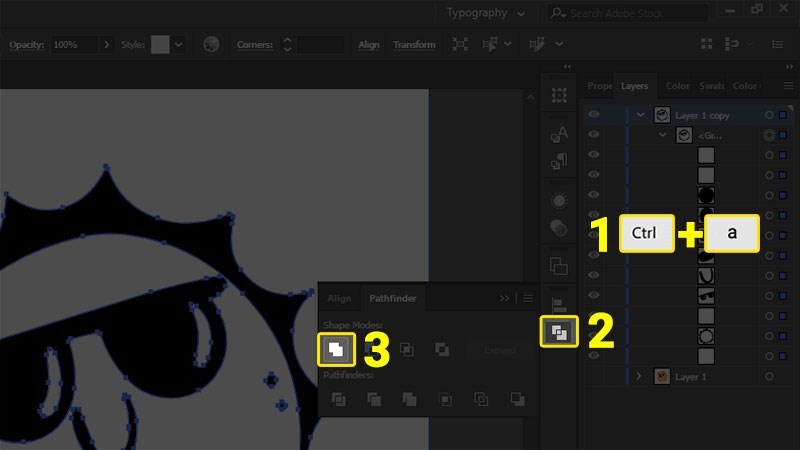Open the Artboards panel icon in dock

pos(559,267)
